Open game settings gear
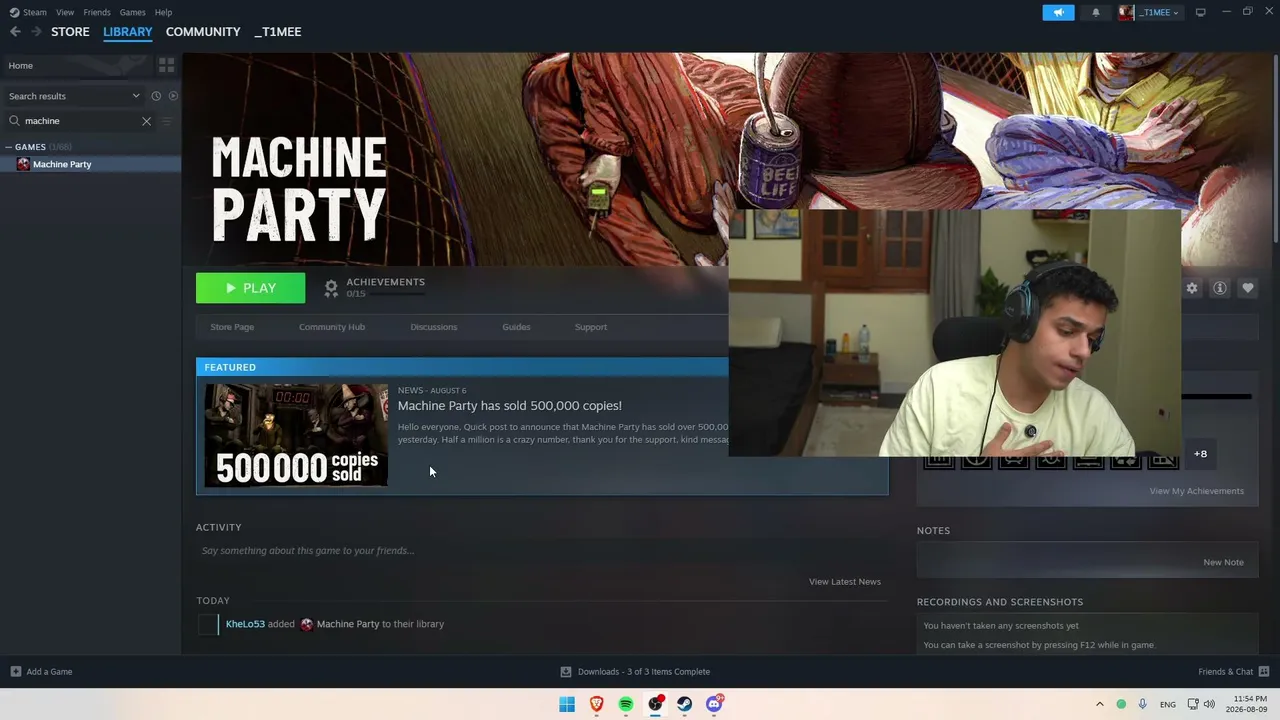The height and width of the screenshot is (720, 1280). coord(1192,288)
